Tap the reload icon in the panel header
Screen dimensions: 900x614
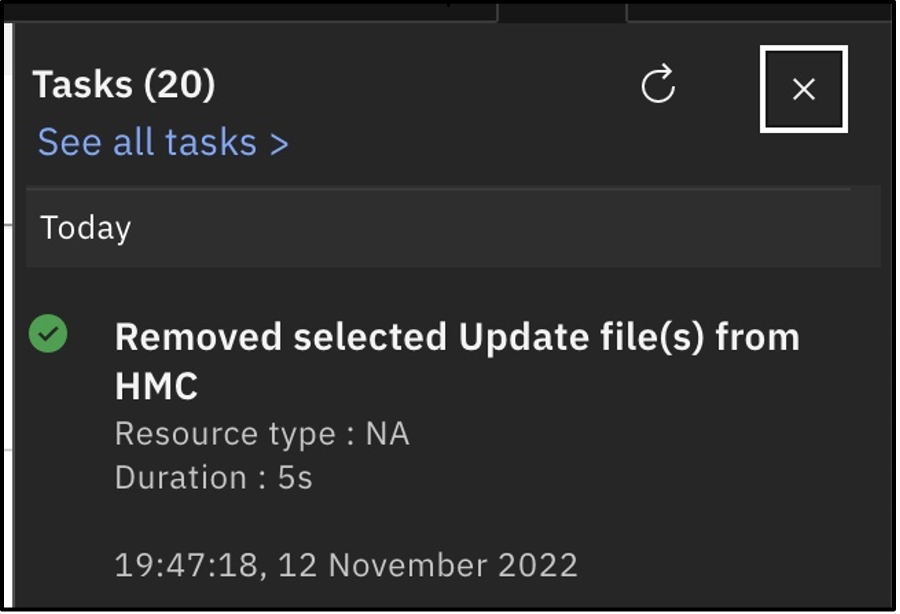657,87
